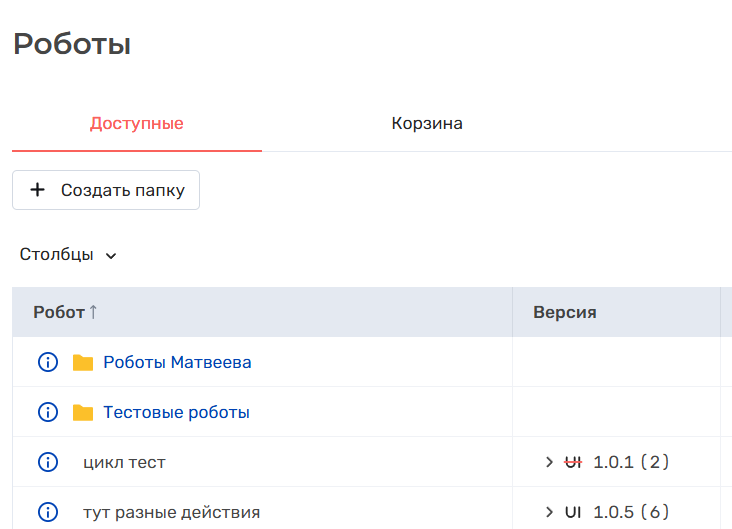Select the цикл тест robot name
Viewport: 732px width, 529px height.
(124, 462)
